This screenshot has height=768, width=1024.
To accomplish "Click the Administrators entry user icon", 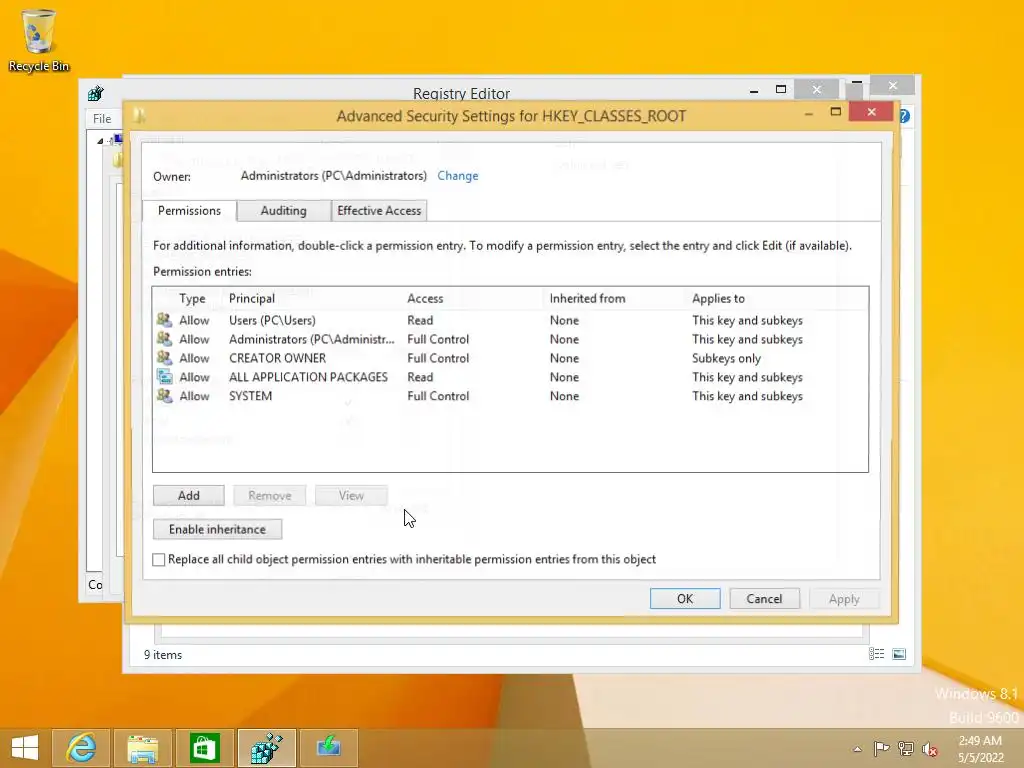I will [165, 339].
